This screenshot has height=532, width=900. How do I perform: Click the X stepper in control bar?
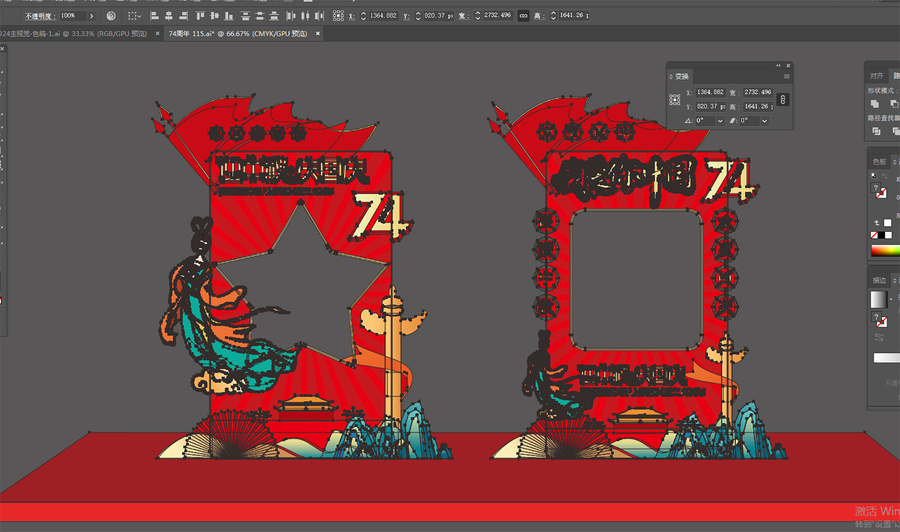pyautogui.click(x=363, y=16)
